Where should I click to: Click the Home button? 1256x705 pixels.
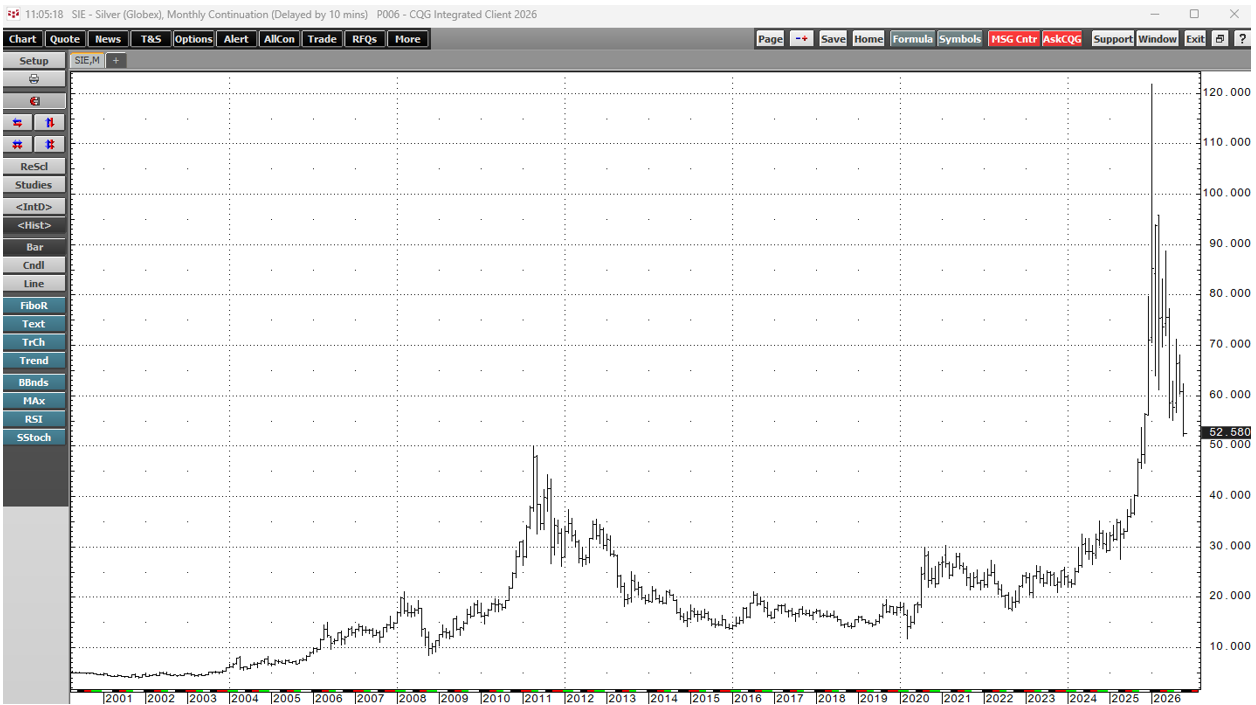(x=868, y=39)
